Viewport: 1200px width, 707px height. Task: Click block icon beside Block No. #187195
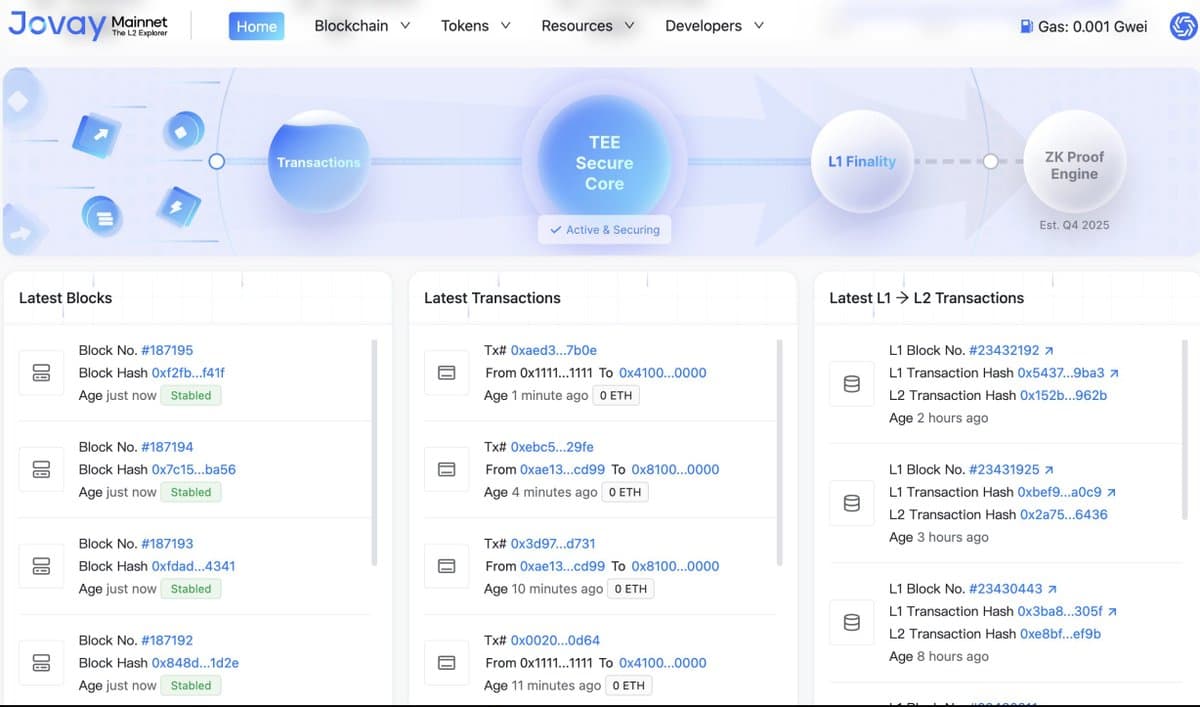[x=41, y=373]
